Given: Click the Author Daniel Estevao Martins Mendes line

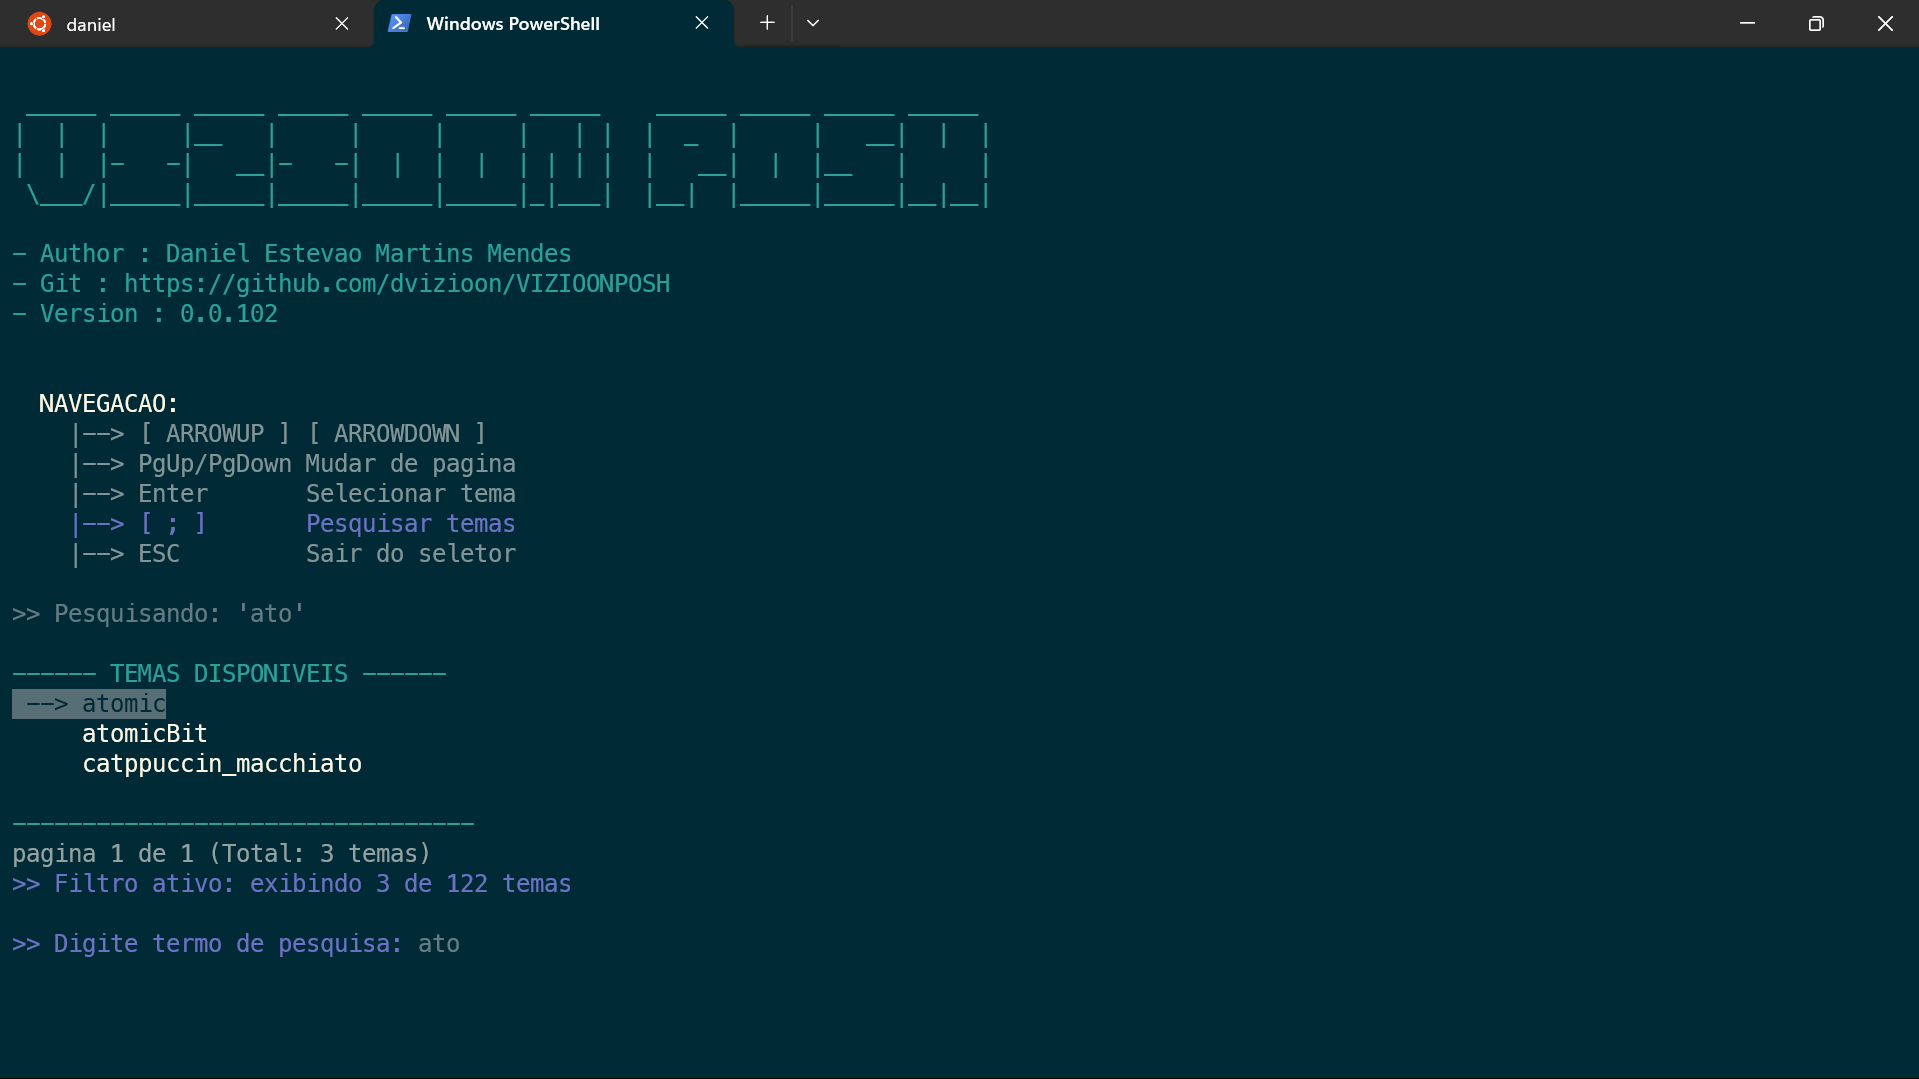Looking at the screenshot, I should (292, 254).
